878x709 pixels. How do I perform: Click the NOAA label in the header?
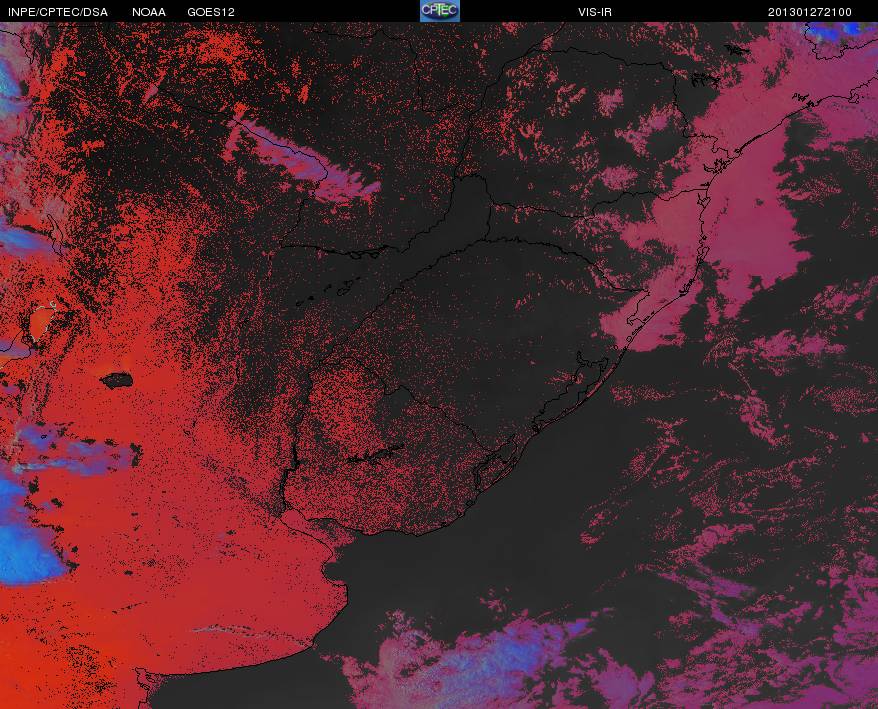pos(148,12)
